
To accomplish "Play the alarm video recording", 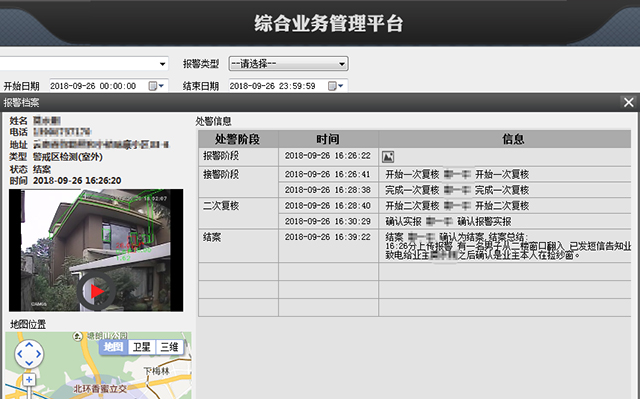I will point(96,291).
